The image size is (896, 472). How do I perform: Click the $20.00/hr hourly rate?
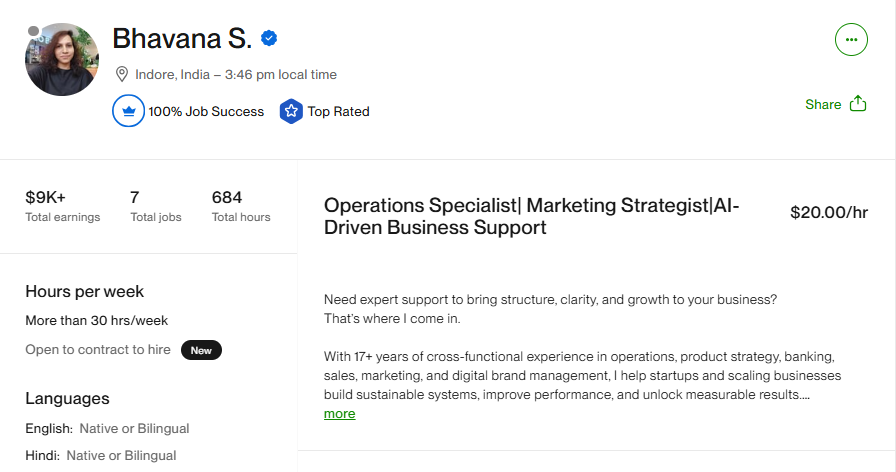point(829,212)
